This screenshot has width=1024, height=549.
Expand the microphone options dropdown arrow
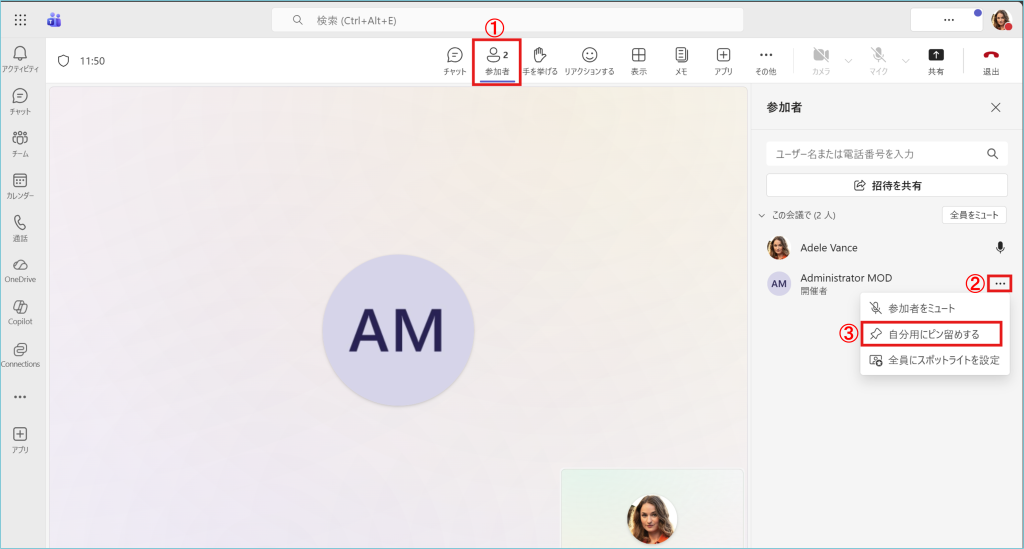[x=905, y=61]
